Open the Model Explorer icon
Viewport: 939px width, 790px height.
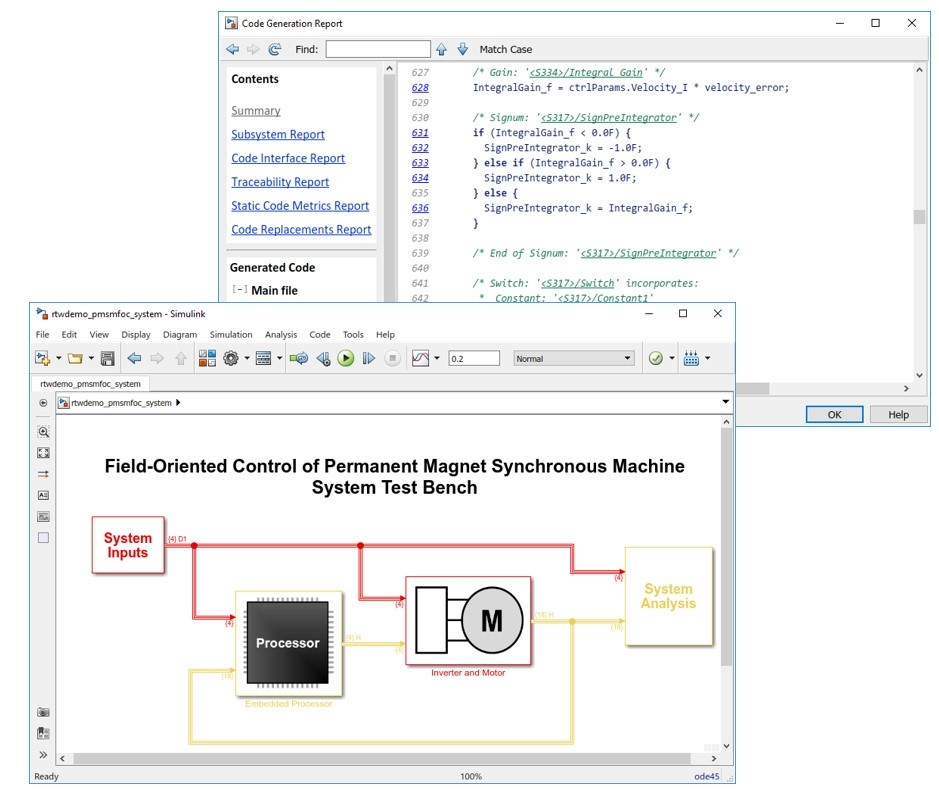(263, 358)
